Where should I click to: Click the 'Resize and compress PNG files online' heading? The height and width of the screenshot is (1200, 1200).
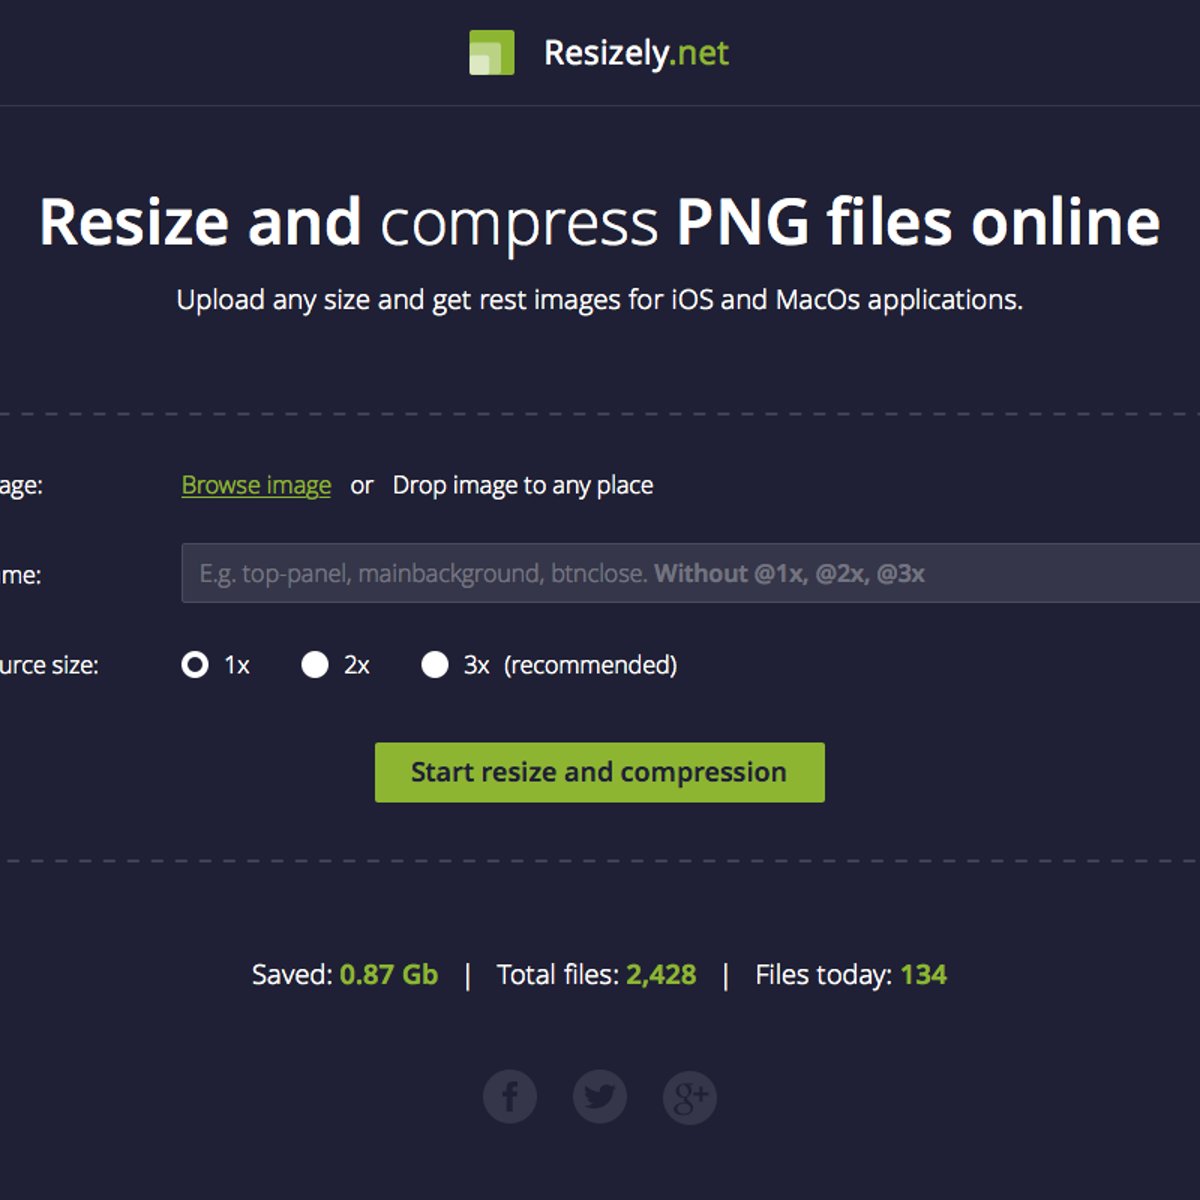tap(600, 221)
